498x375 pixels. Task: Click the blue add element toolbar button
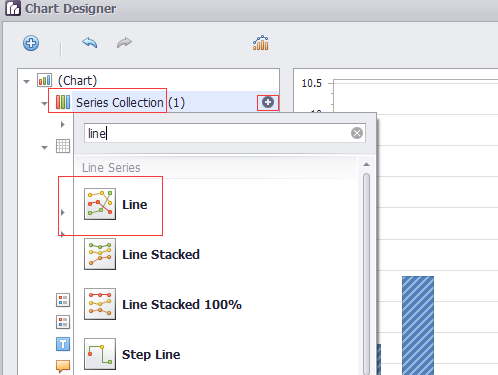coord(31,43)
